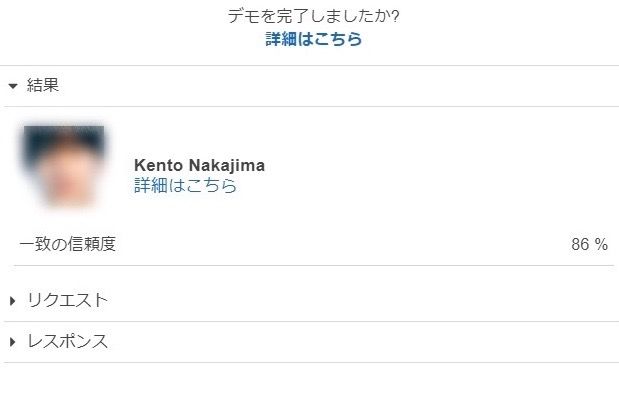The width and height of the screenshot is (619, 411).
Task: Click right-pointing triangle icon beside リクエスト
Action: [13, 301]
